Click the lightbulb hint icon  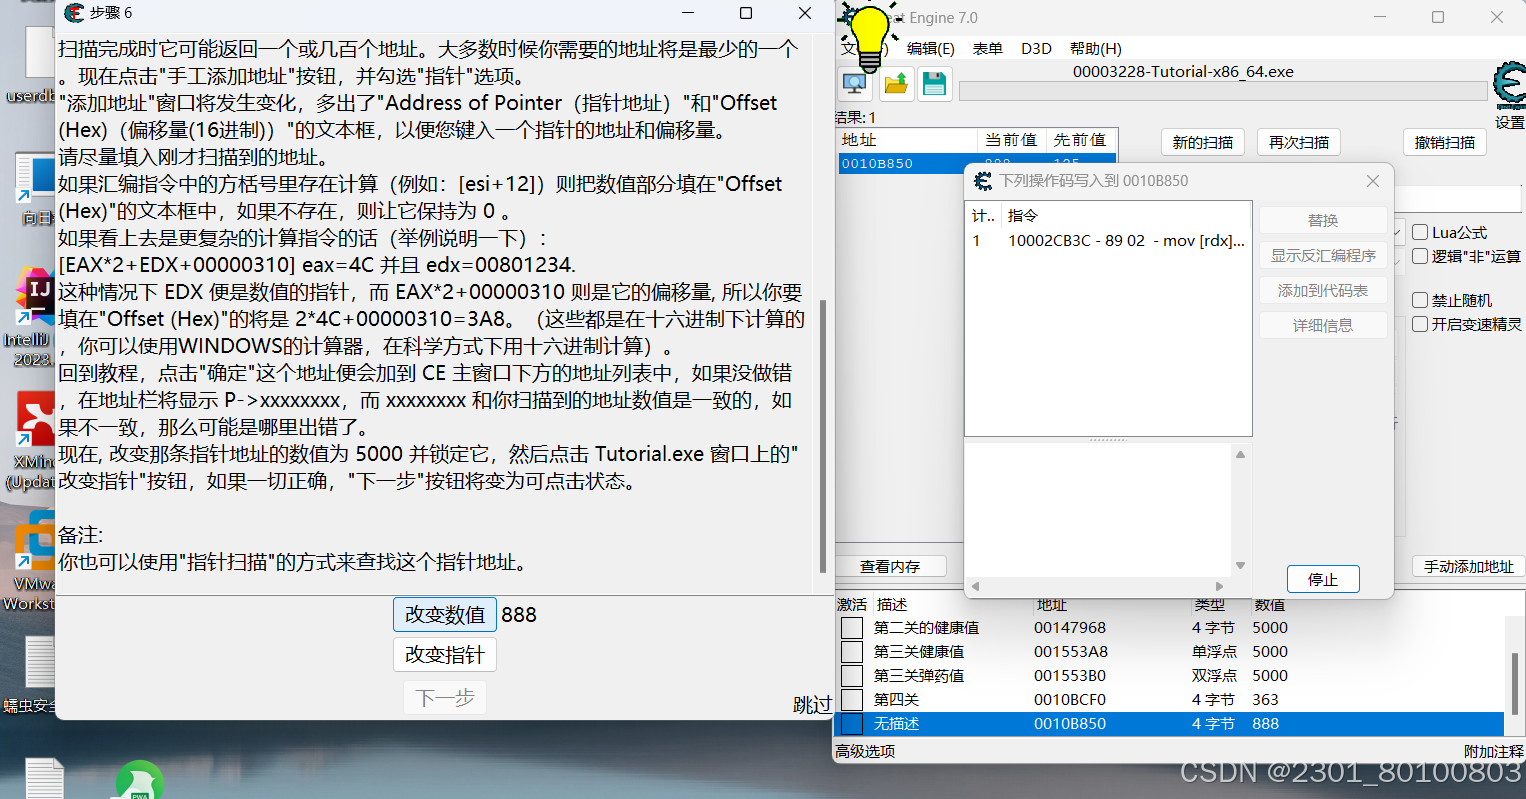[x=869, y=37]
